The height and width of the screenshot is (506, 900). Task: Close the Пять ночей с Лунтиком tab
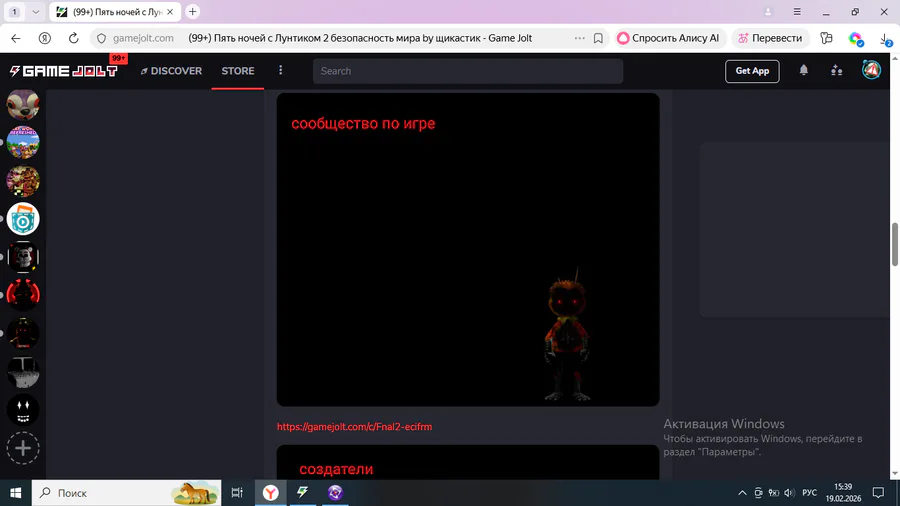pos(170,11)
